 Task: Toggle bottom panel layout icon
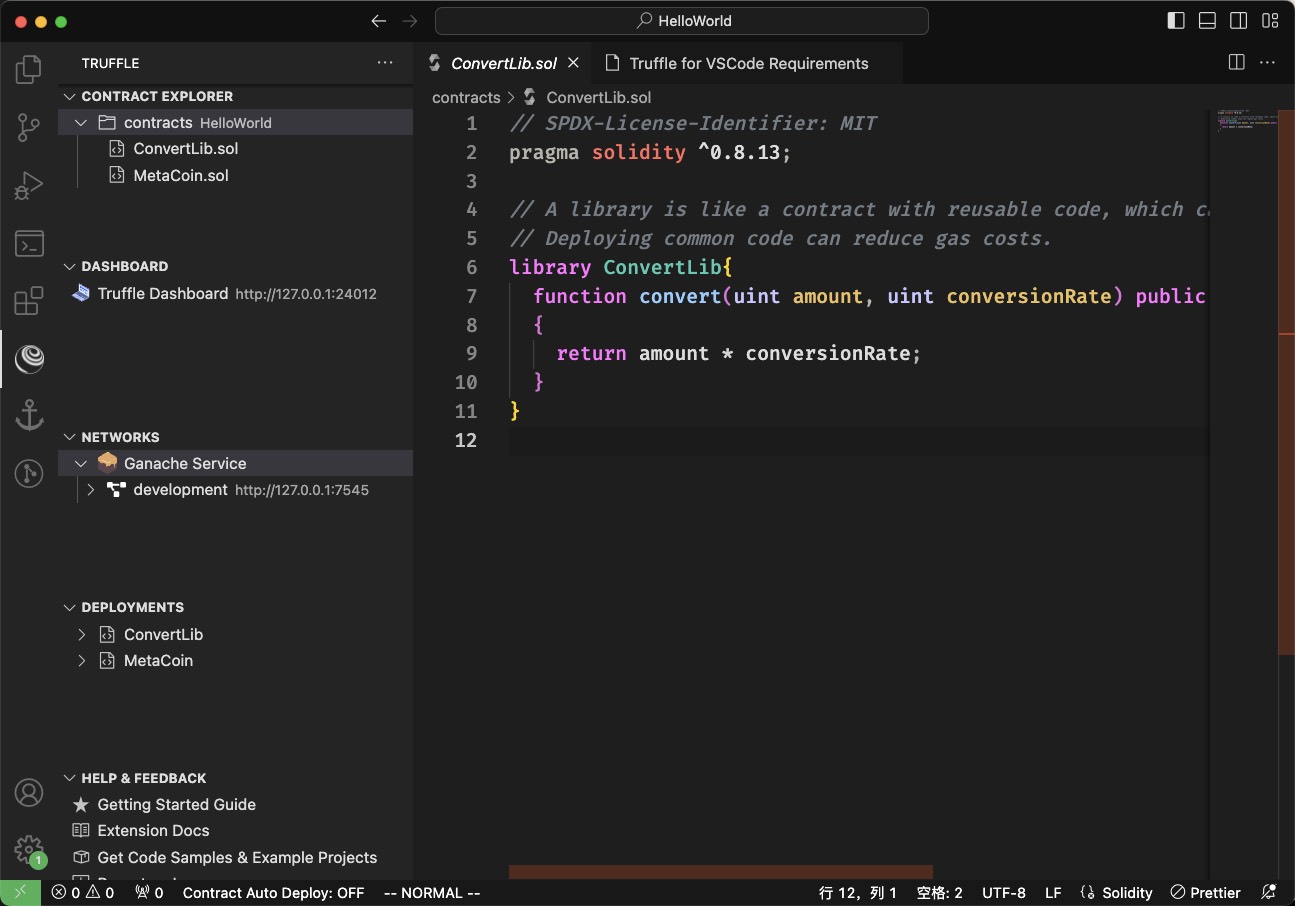click(1207, 21)
